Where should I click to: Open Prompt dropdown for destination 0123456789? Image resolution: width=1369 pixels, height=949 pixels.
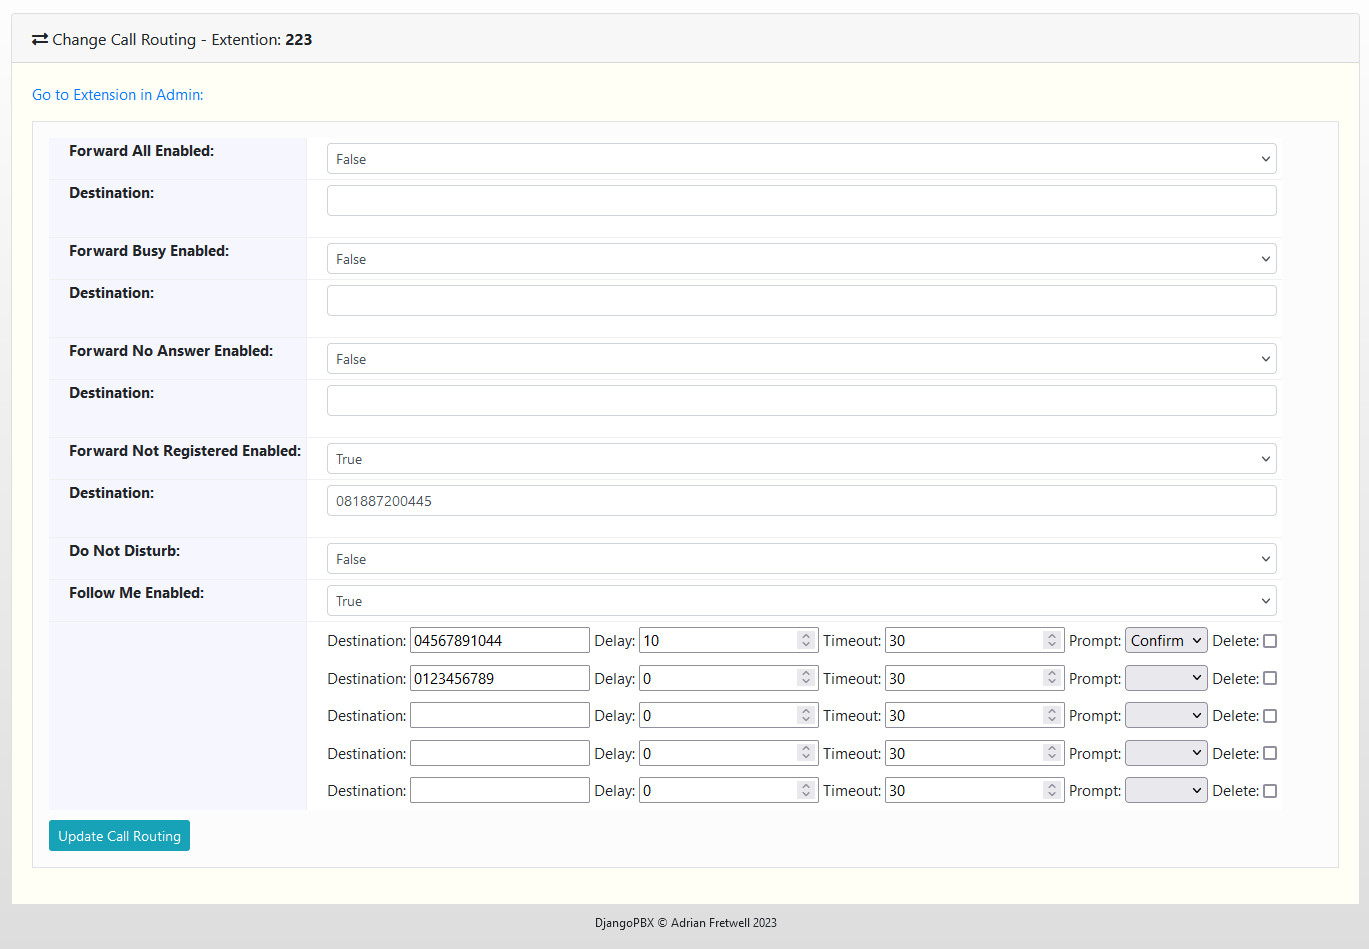(1166, 678)
